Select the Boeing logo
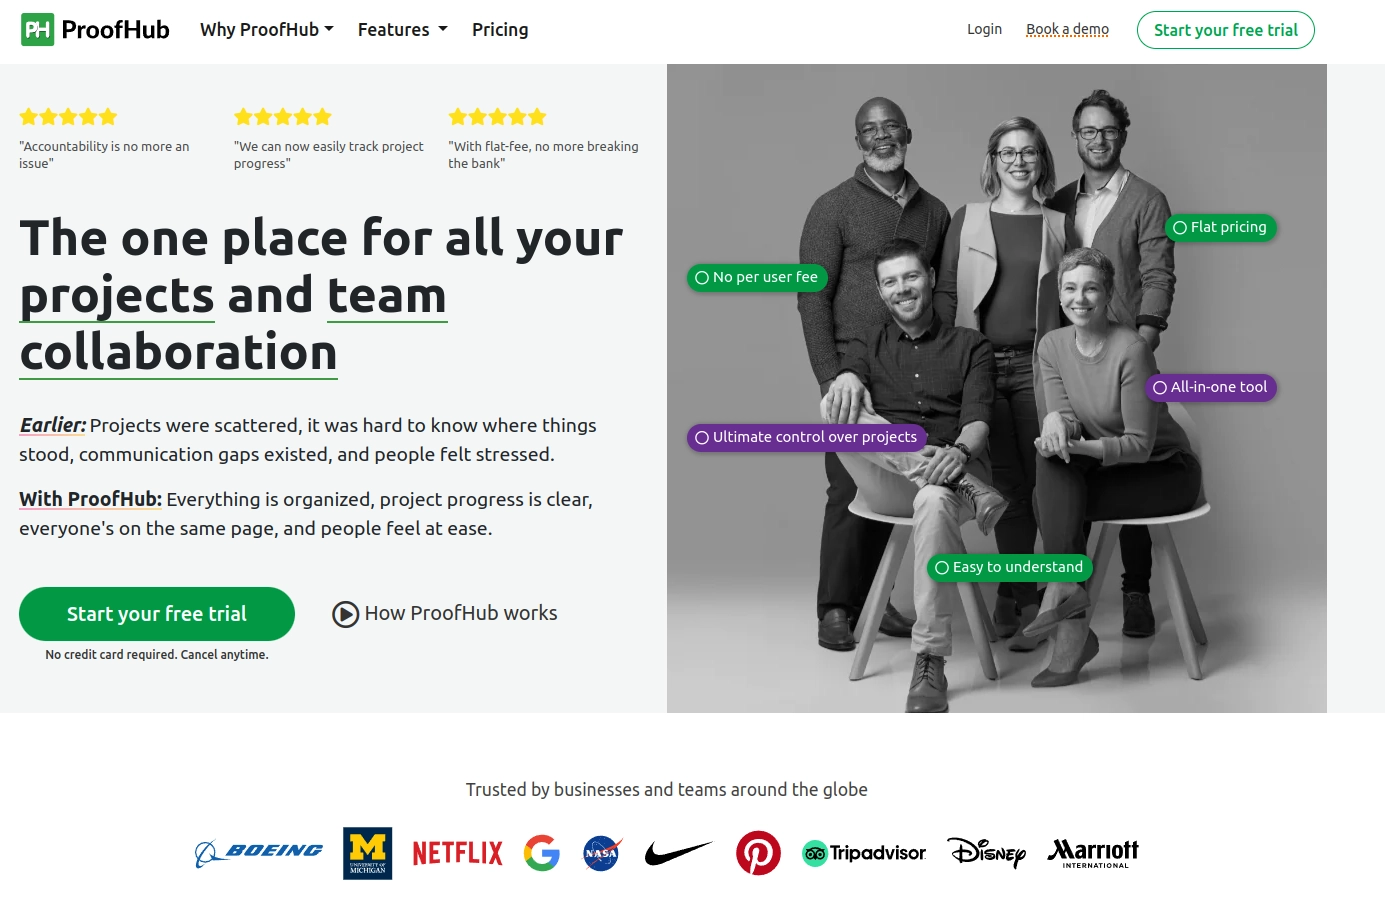The image size is (1385, 905). tap(258, 852)
